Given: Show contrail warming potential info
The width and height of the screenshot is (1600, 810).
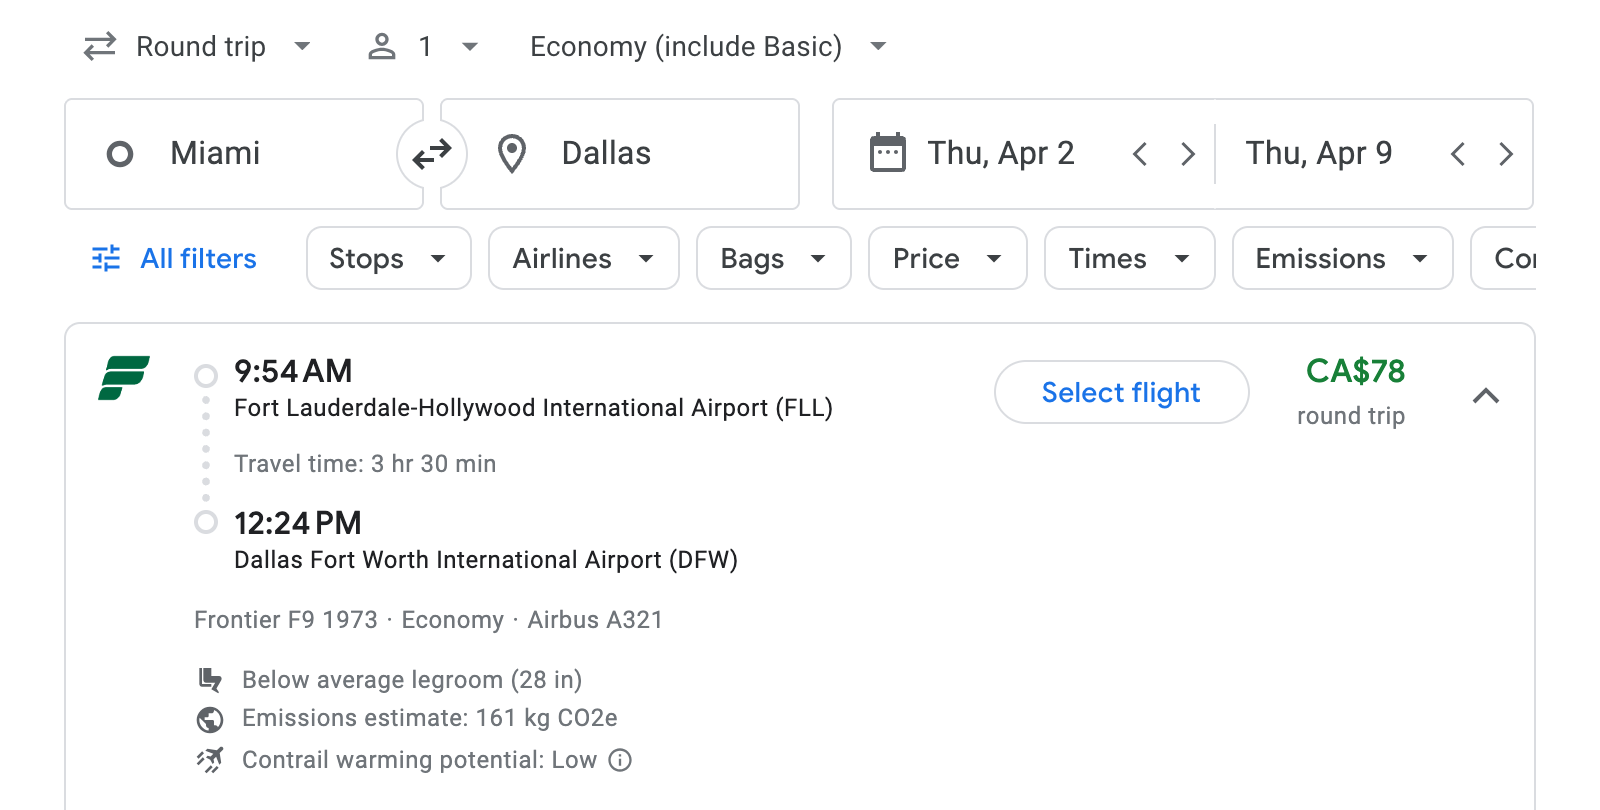Looking at the screenshot, I should click(x=620, y=760).
